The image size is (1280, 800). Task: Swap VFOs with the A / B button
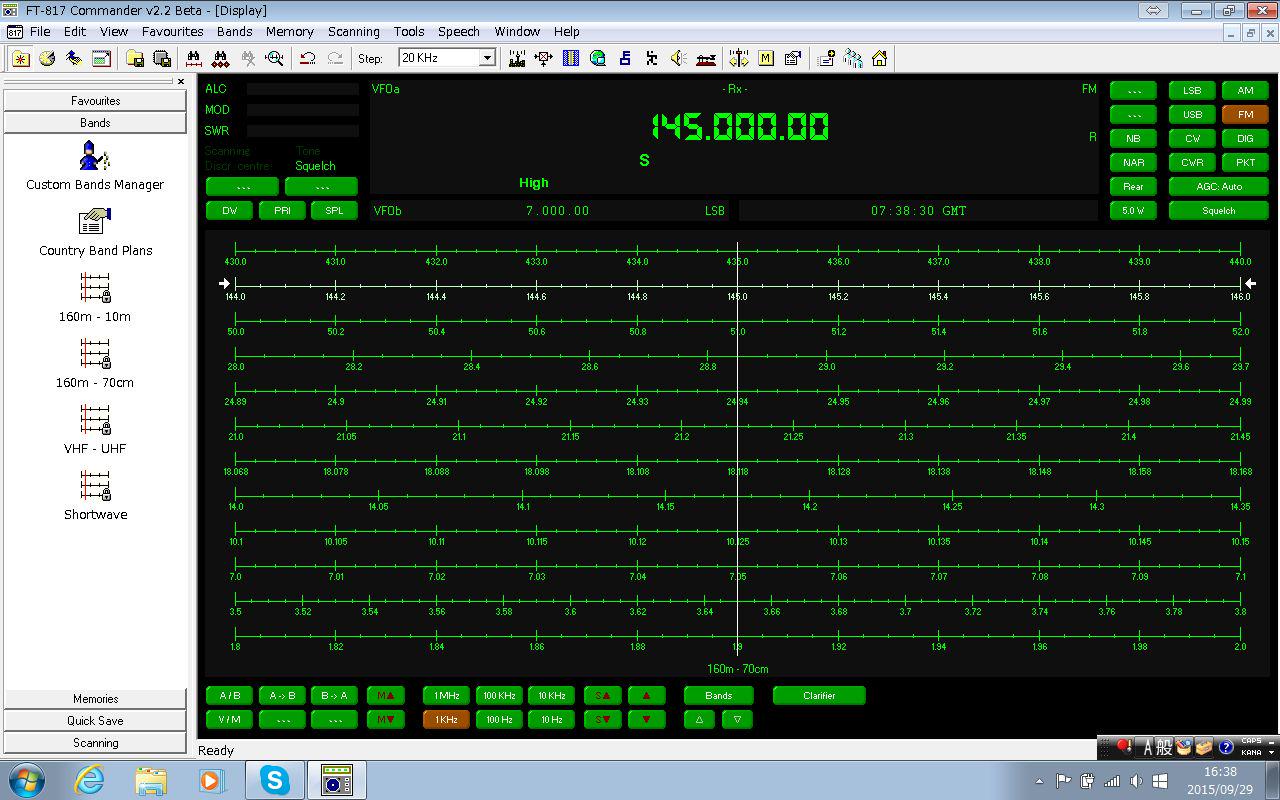coord(229,695)
